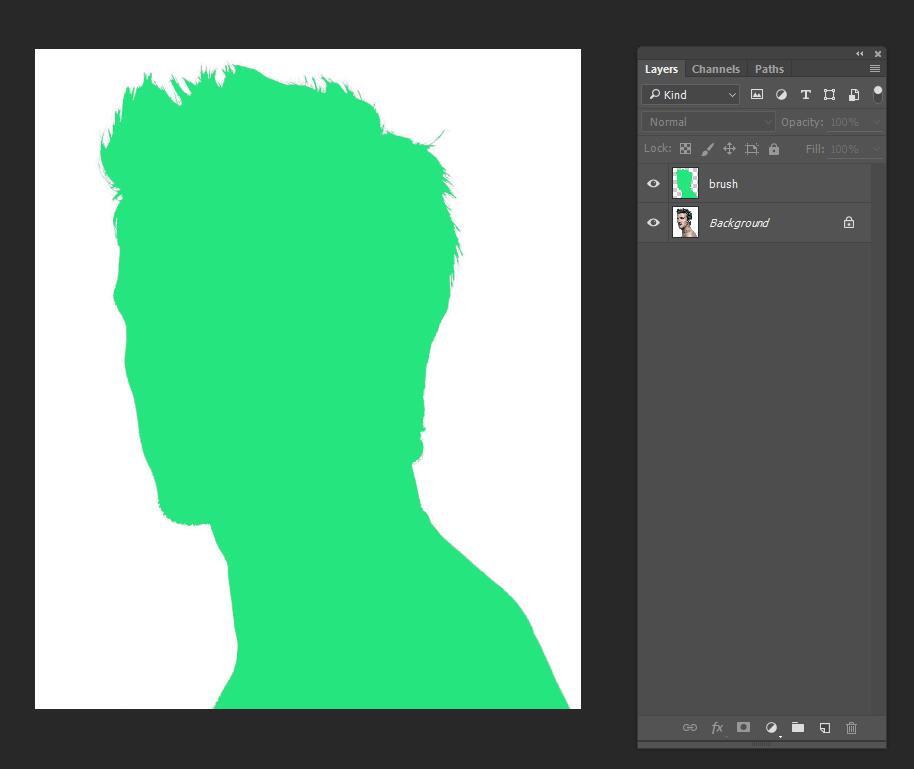Filter layers by smart object type
Image resolution: width=914 pixels, height=769 pixels.
tap(853, 95)
